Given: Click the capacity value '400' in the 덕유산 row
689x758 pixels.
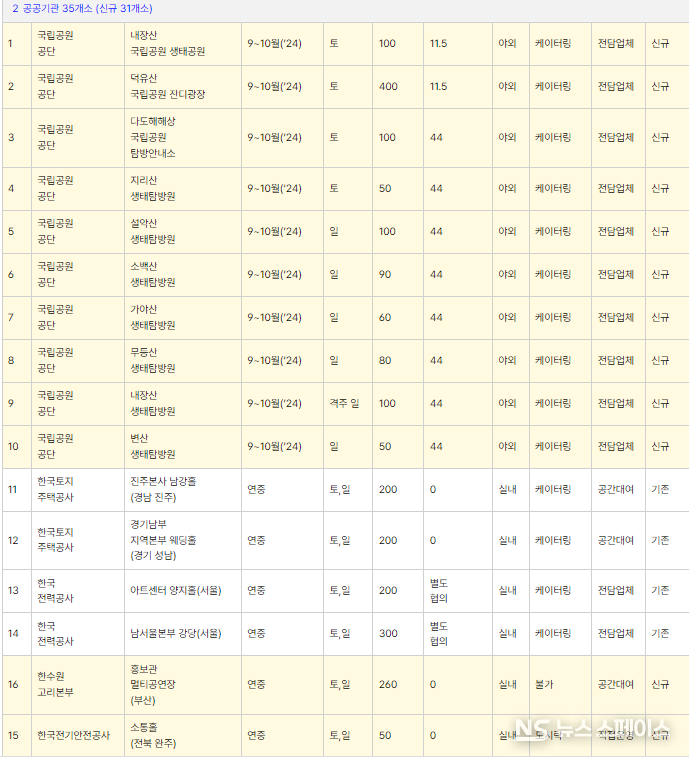Looking at the screenshot, I should 388,87.
